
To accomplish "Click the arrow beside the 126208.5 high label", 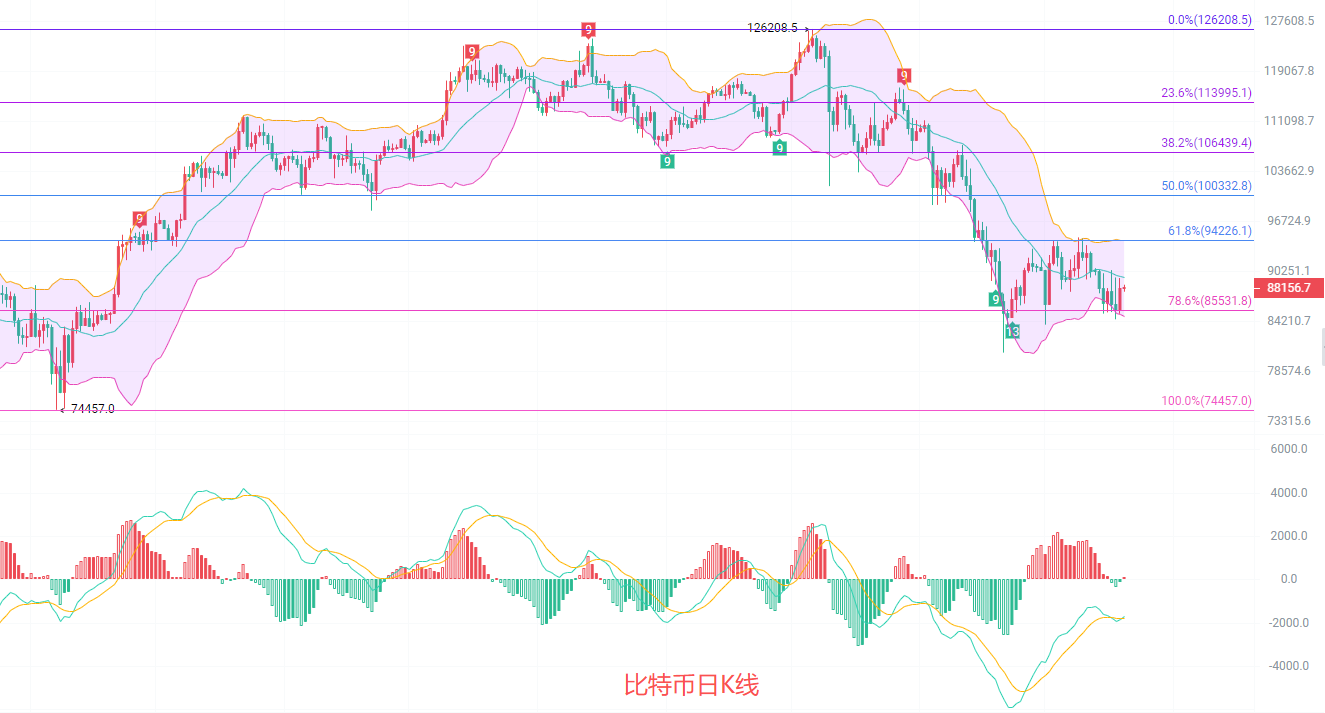I will 806,28.
